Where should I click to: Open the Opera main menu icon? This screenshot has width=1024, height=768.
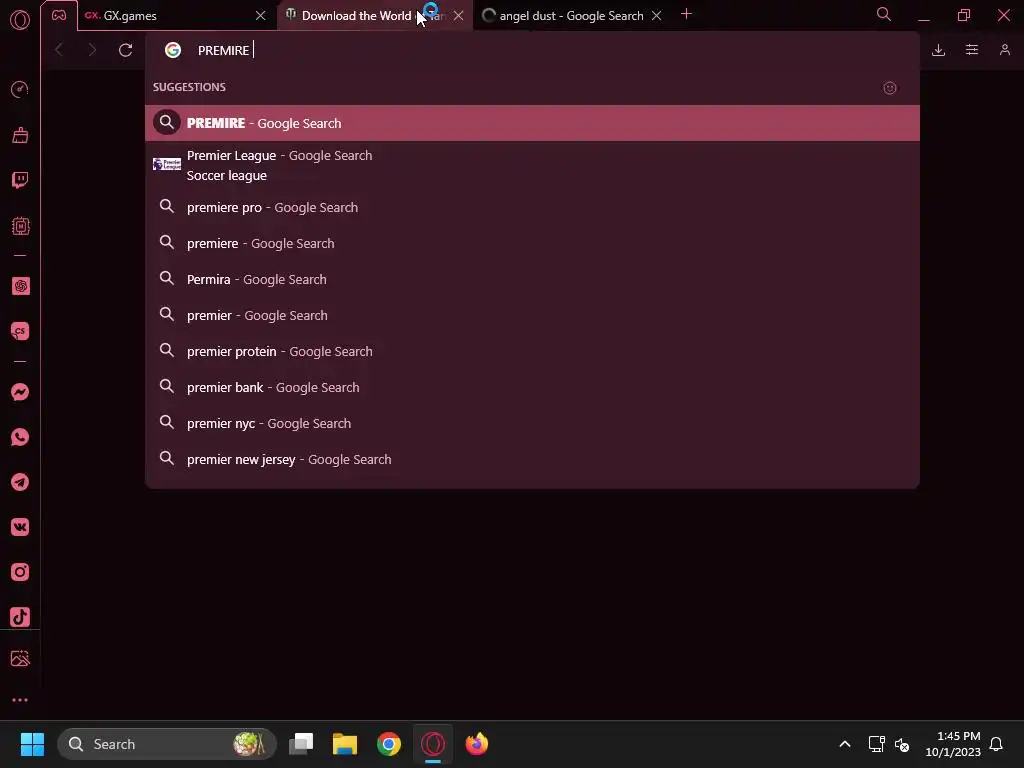tap(20, 20)
